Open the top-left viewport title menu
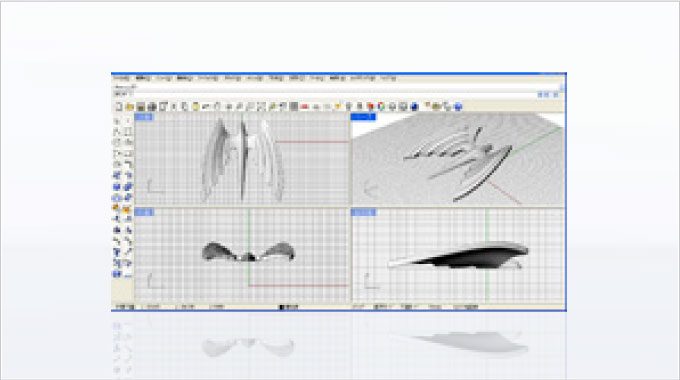 pos(144,117)
